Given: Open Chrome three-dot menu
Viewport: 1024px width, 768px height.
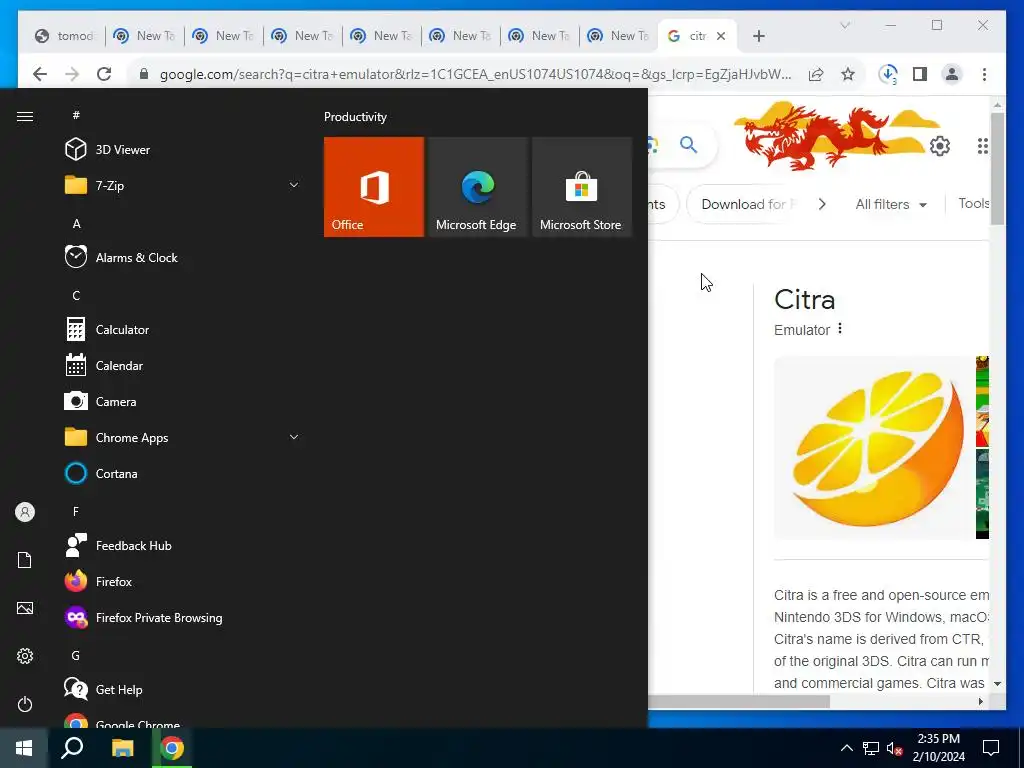Looking at the screenshot, I should [984, 74].
